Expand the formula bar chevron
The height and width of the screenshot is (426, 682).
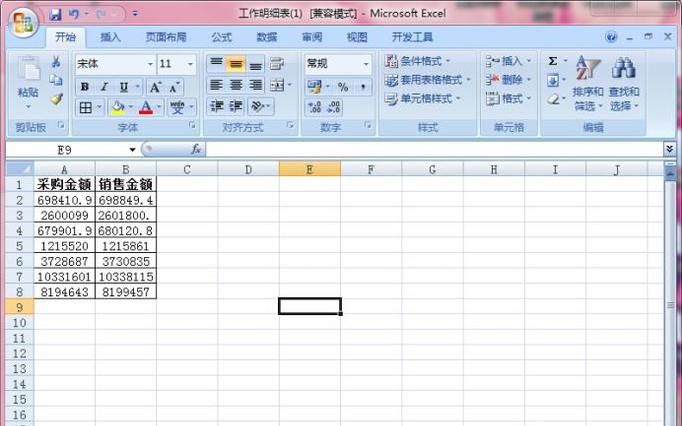[669, 150]
